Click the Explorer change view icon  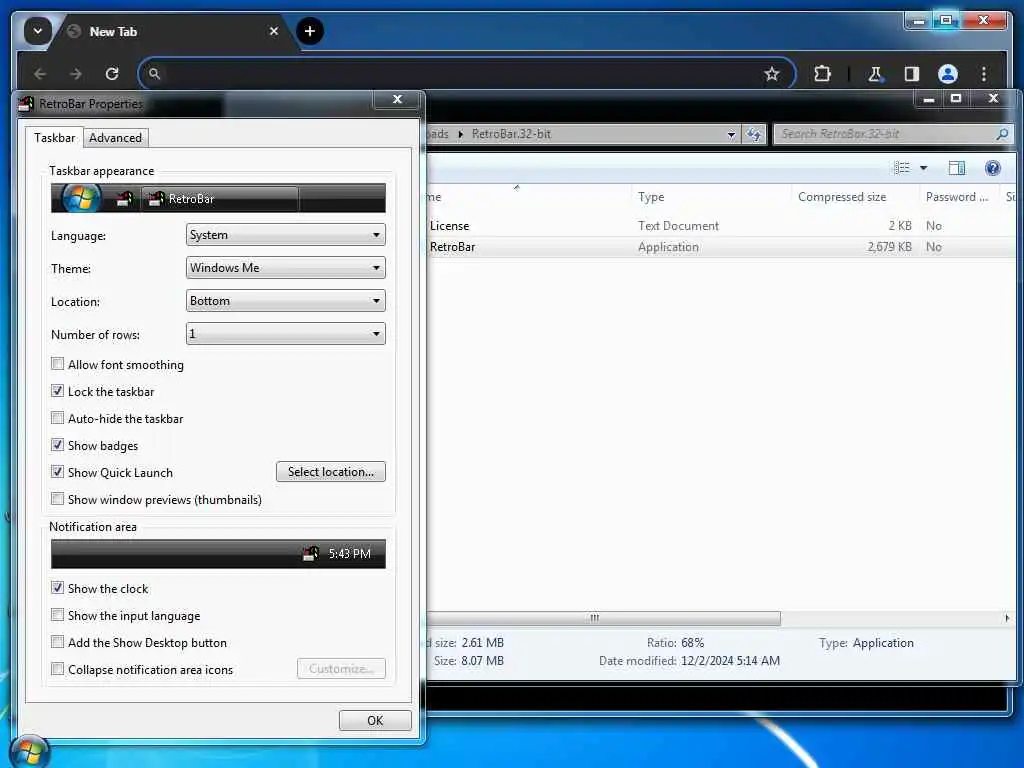coord(902,168)
